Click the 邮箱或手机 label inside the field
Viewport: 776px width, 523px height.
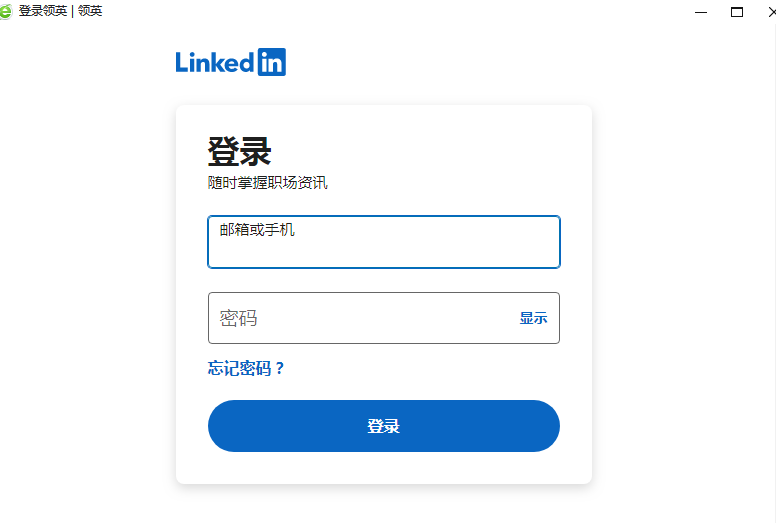tap(257, 229)
